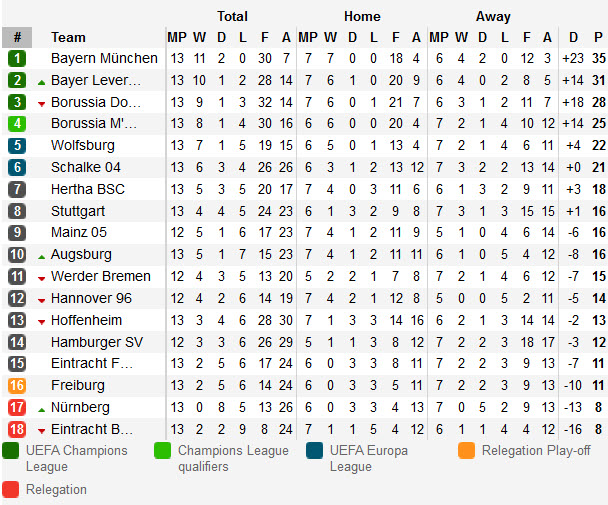
Task: Click the rank 4 Champions League qualifiers badge
Action: (x=17, y=124)
